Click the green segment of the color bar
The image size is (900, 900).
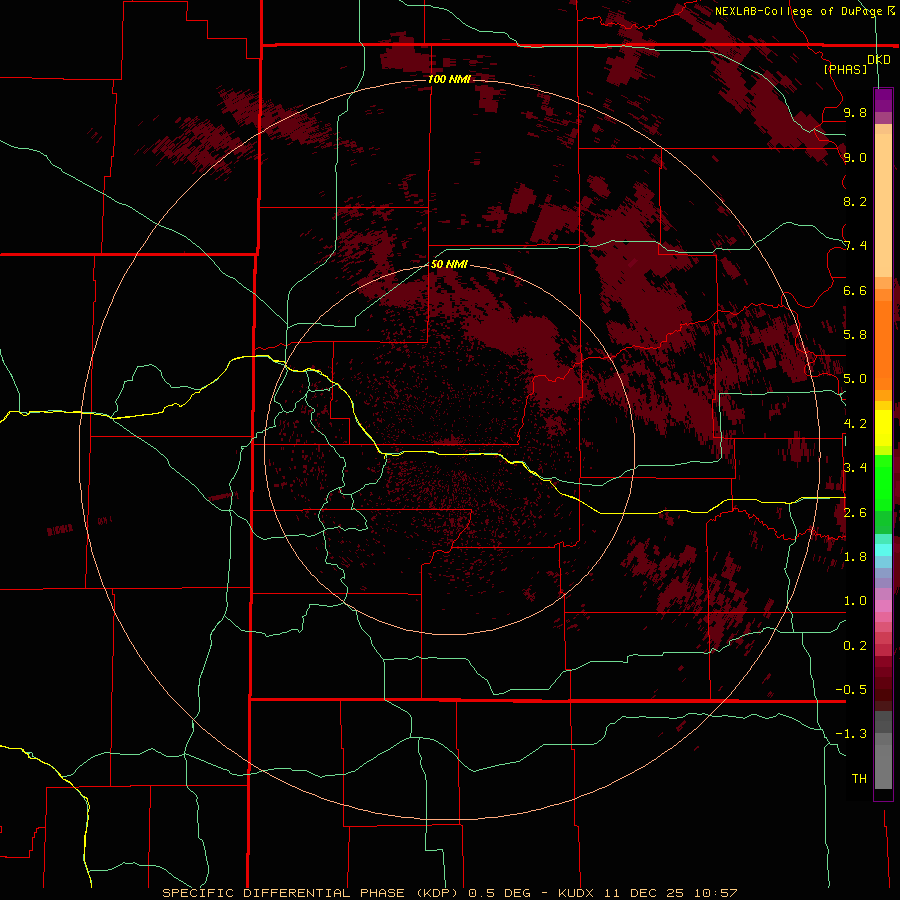click(x=883, y=482)
